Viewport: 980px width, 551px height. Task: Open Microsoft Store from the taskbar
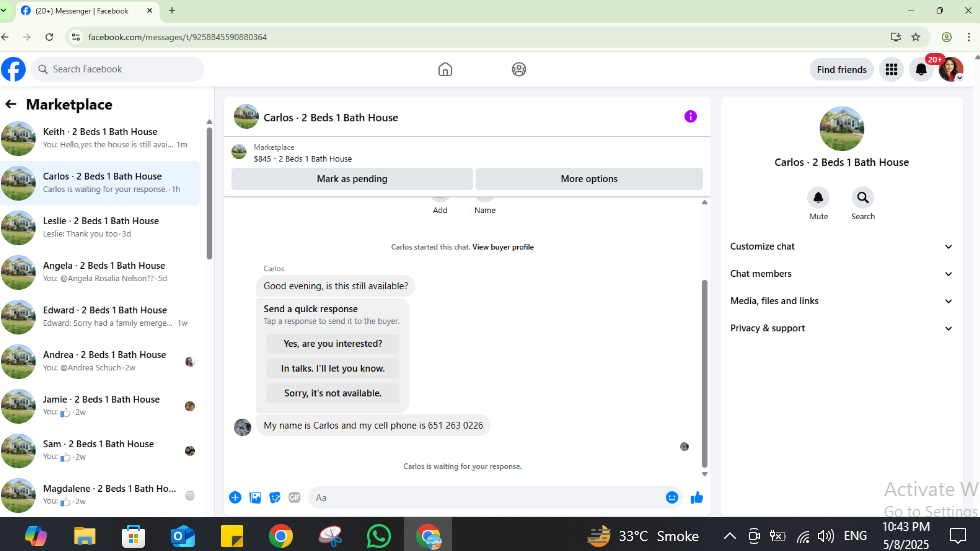pyautogui.click(x=133, y=536)
